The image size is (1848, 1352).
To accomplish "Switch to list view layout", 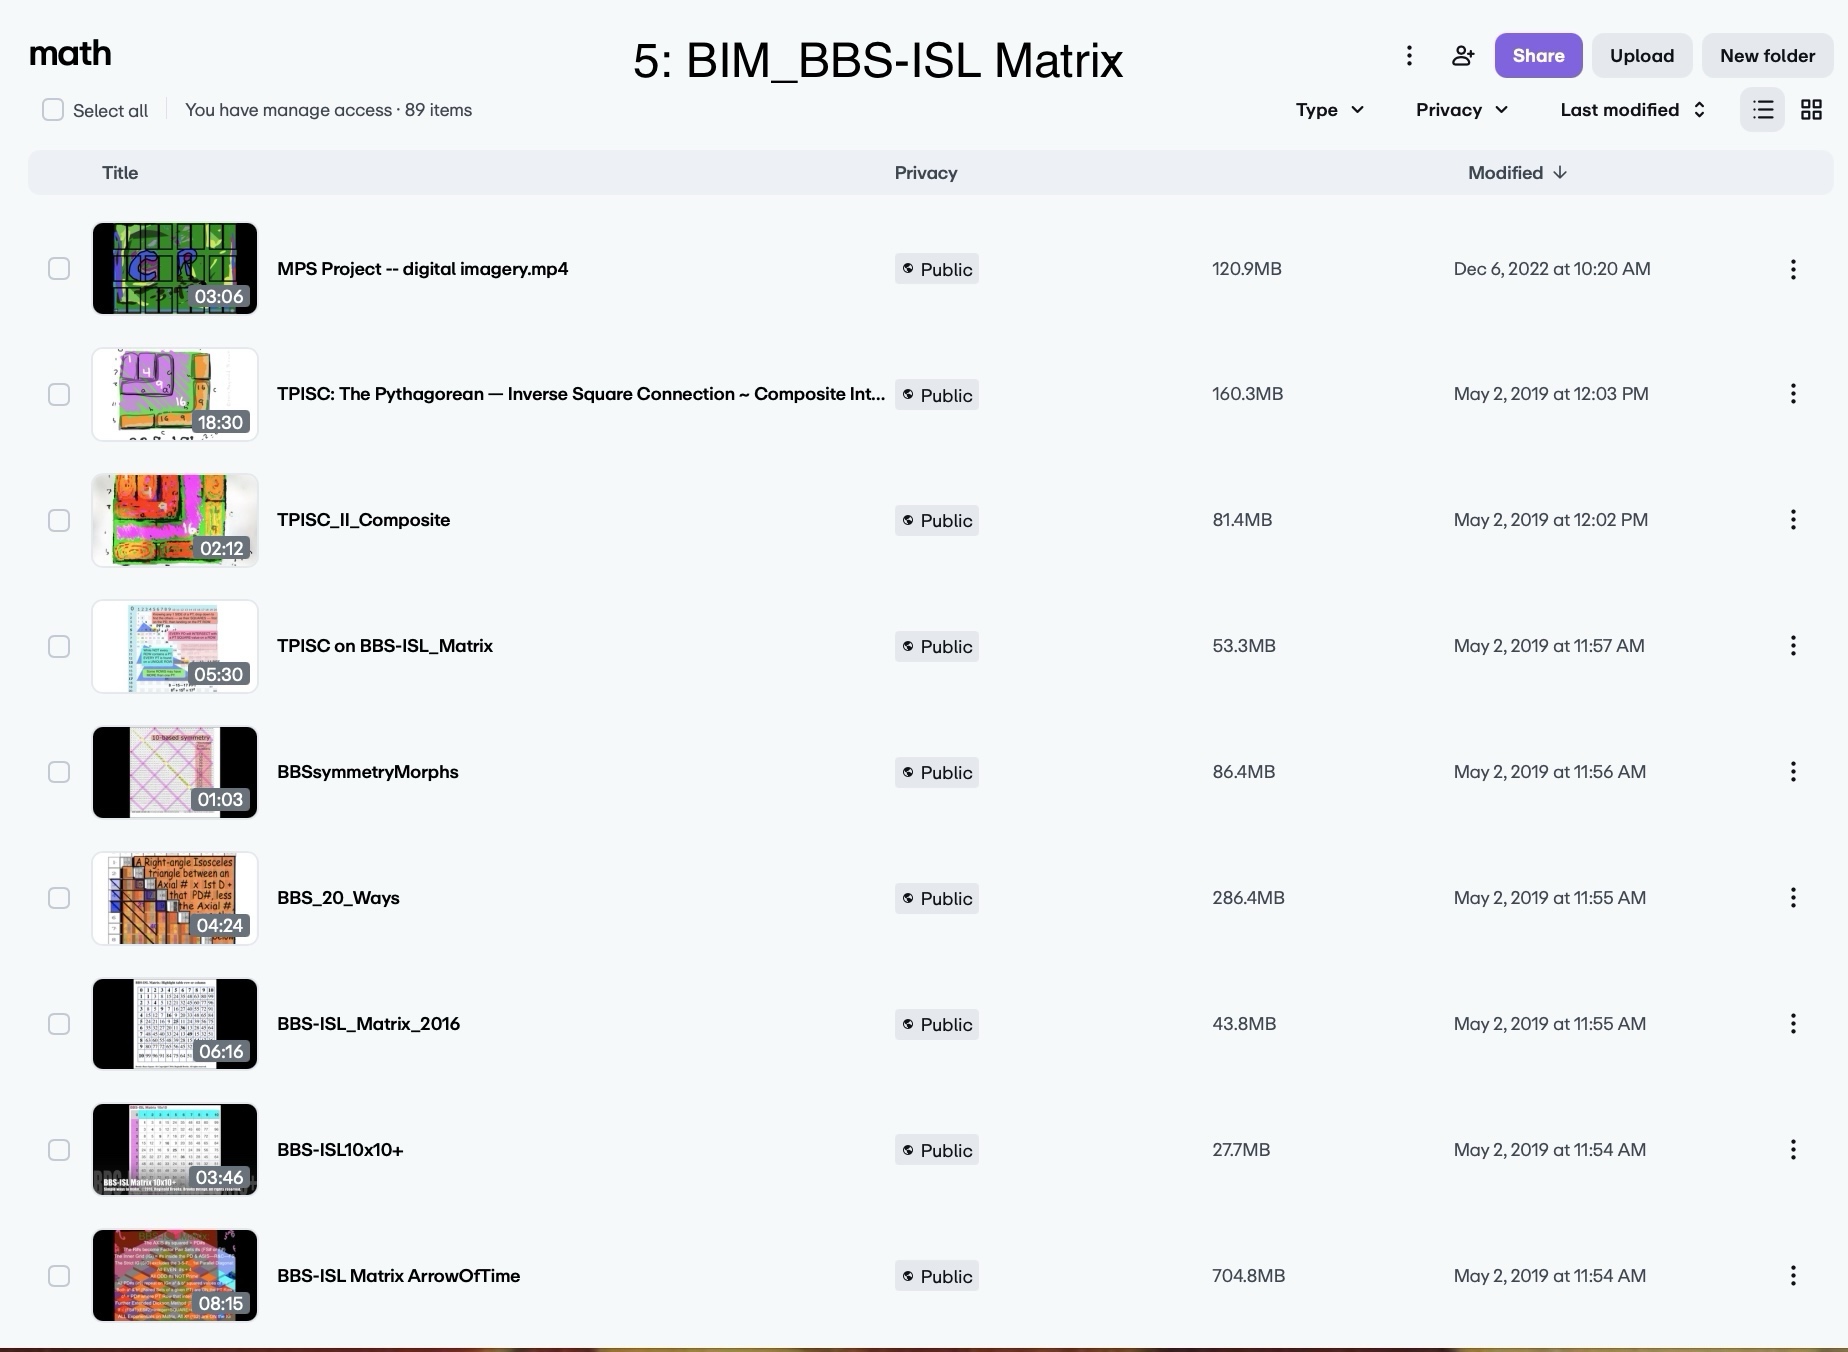I will (1763, 110).
